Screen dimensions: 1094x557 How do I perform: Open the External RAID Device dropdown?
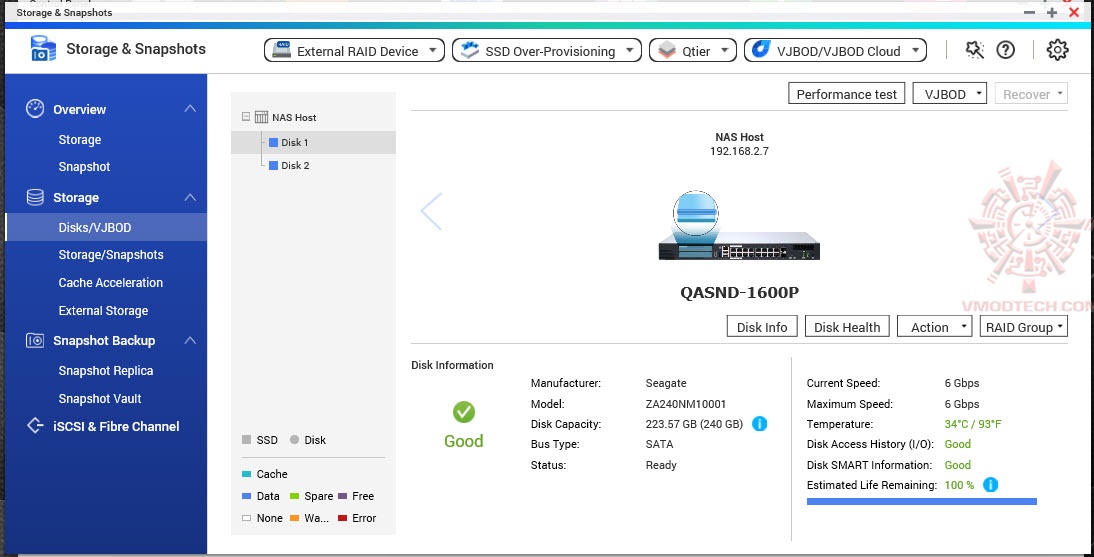coord(354,50)
